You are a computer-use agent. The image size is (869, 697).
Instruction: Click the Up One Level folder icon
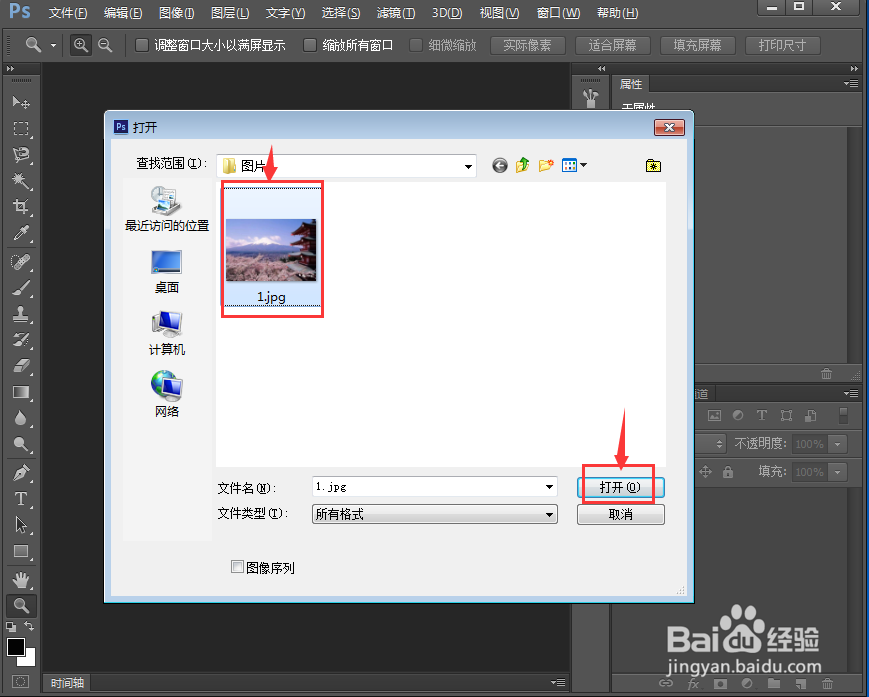pyautogui.click(x=522, y=165)
